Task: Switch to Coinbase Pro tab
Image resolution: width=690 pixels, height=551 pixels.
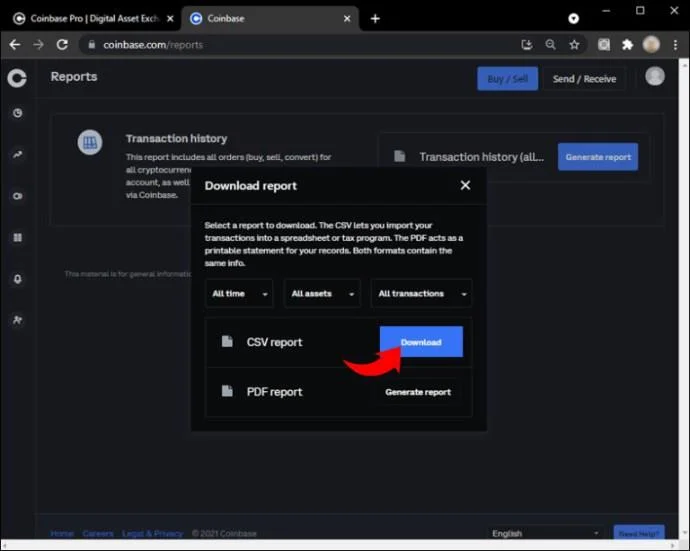Action: click(x=93, y=18)
